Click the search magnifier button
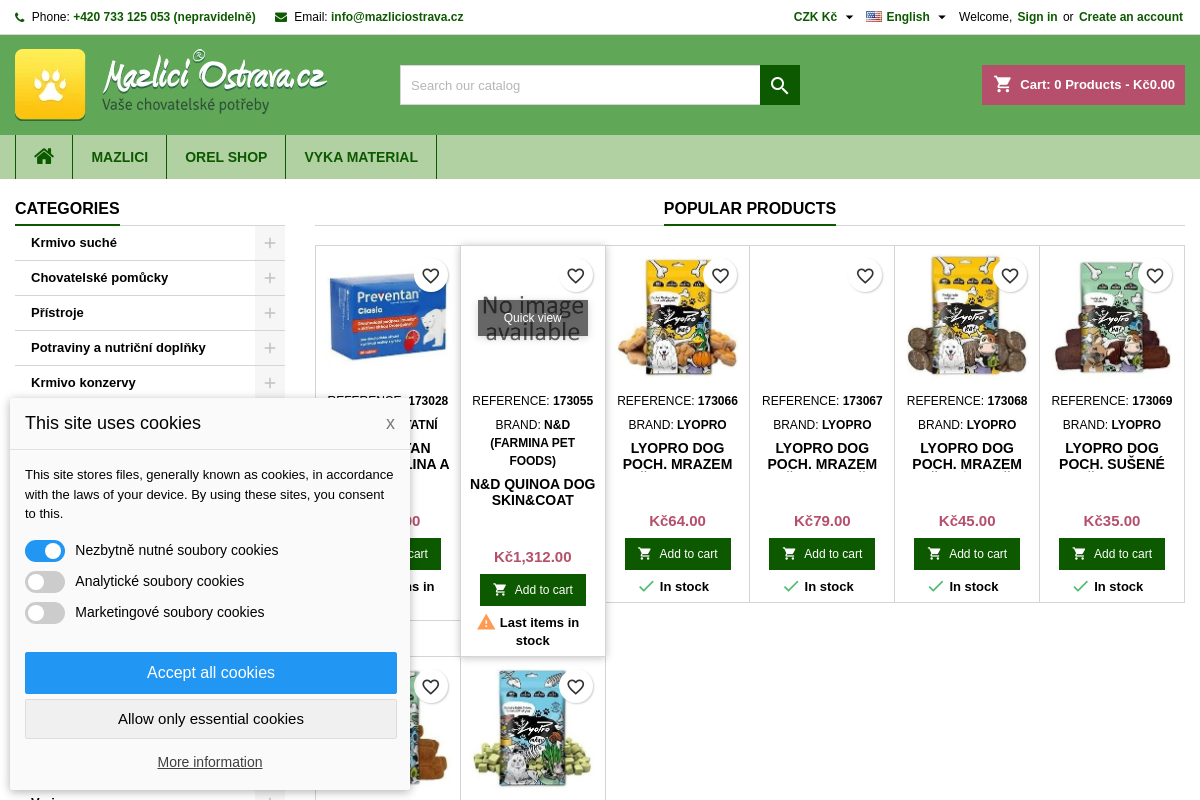This screenshot has height=800, width=1200. [x=780, y=85]
